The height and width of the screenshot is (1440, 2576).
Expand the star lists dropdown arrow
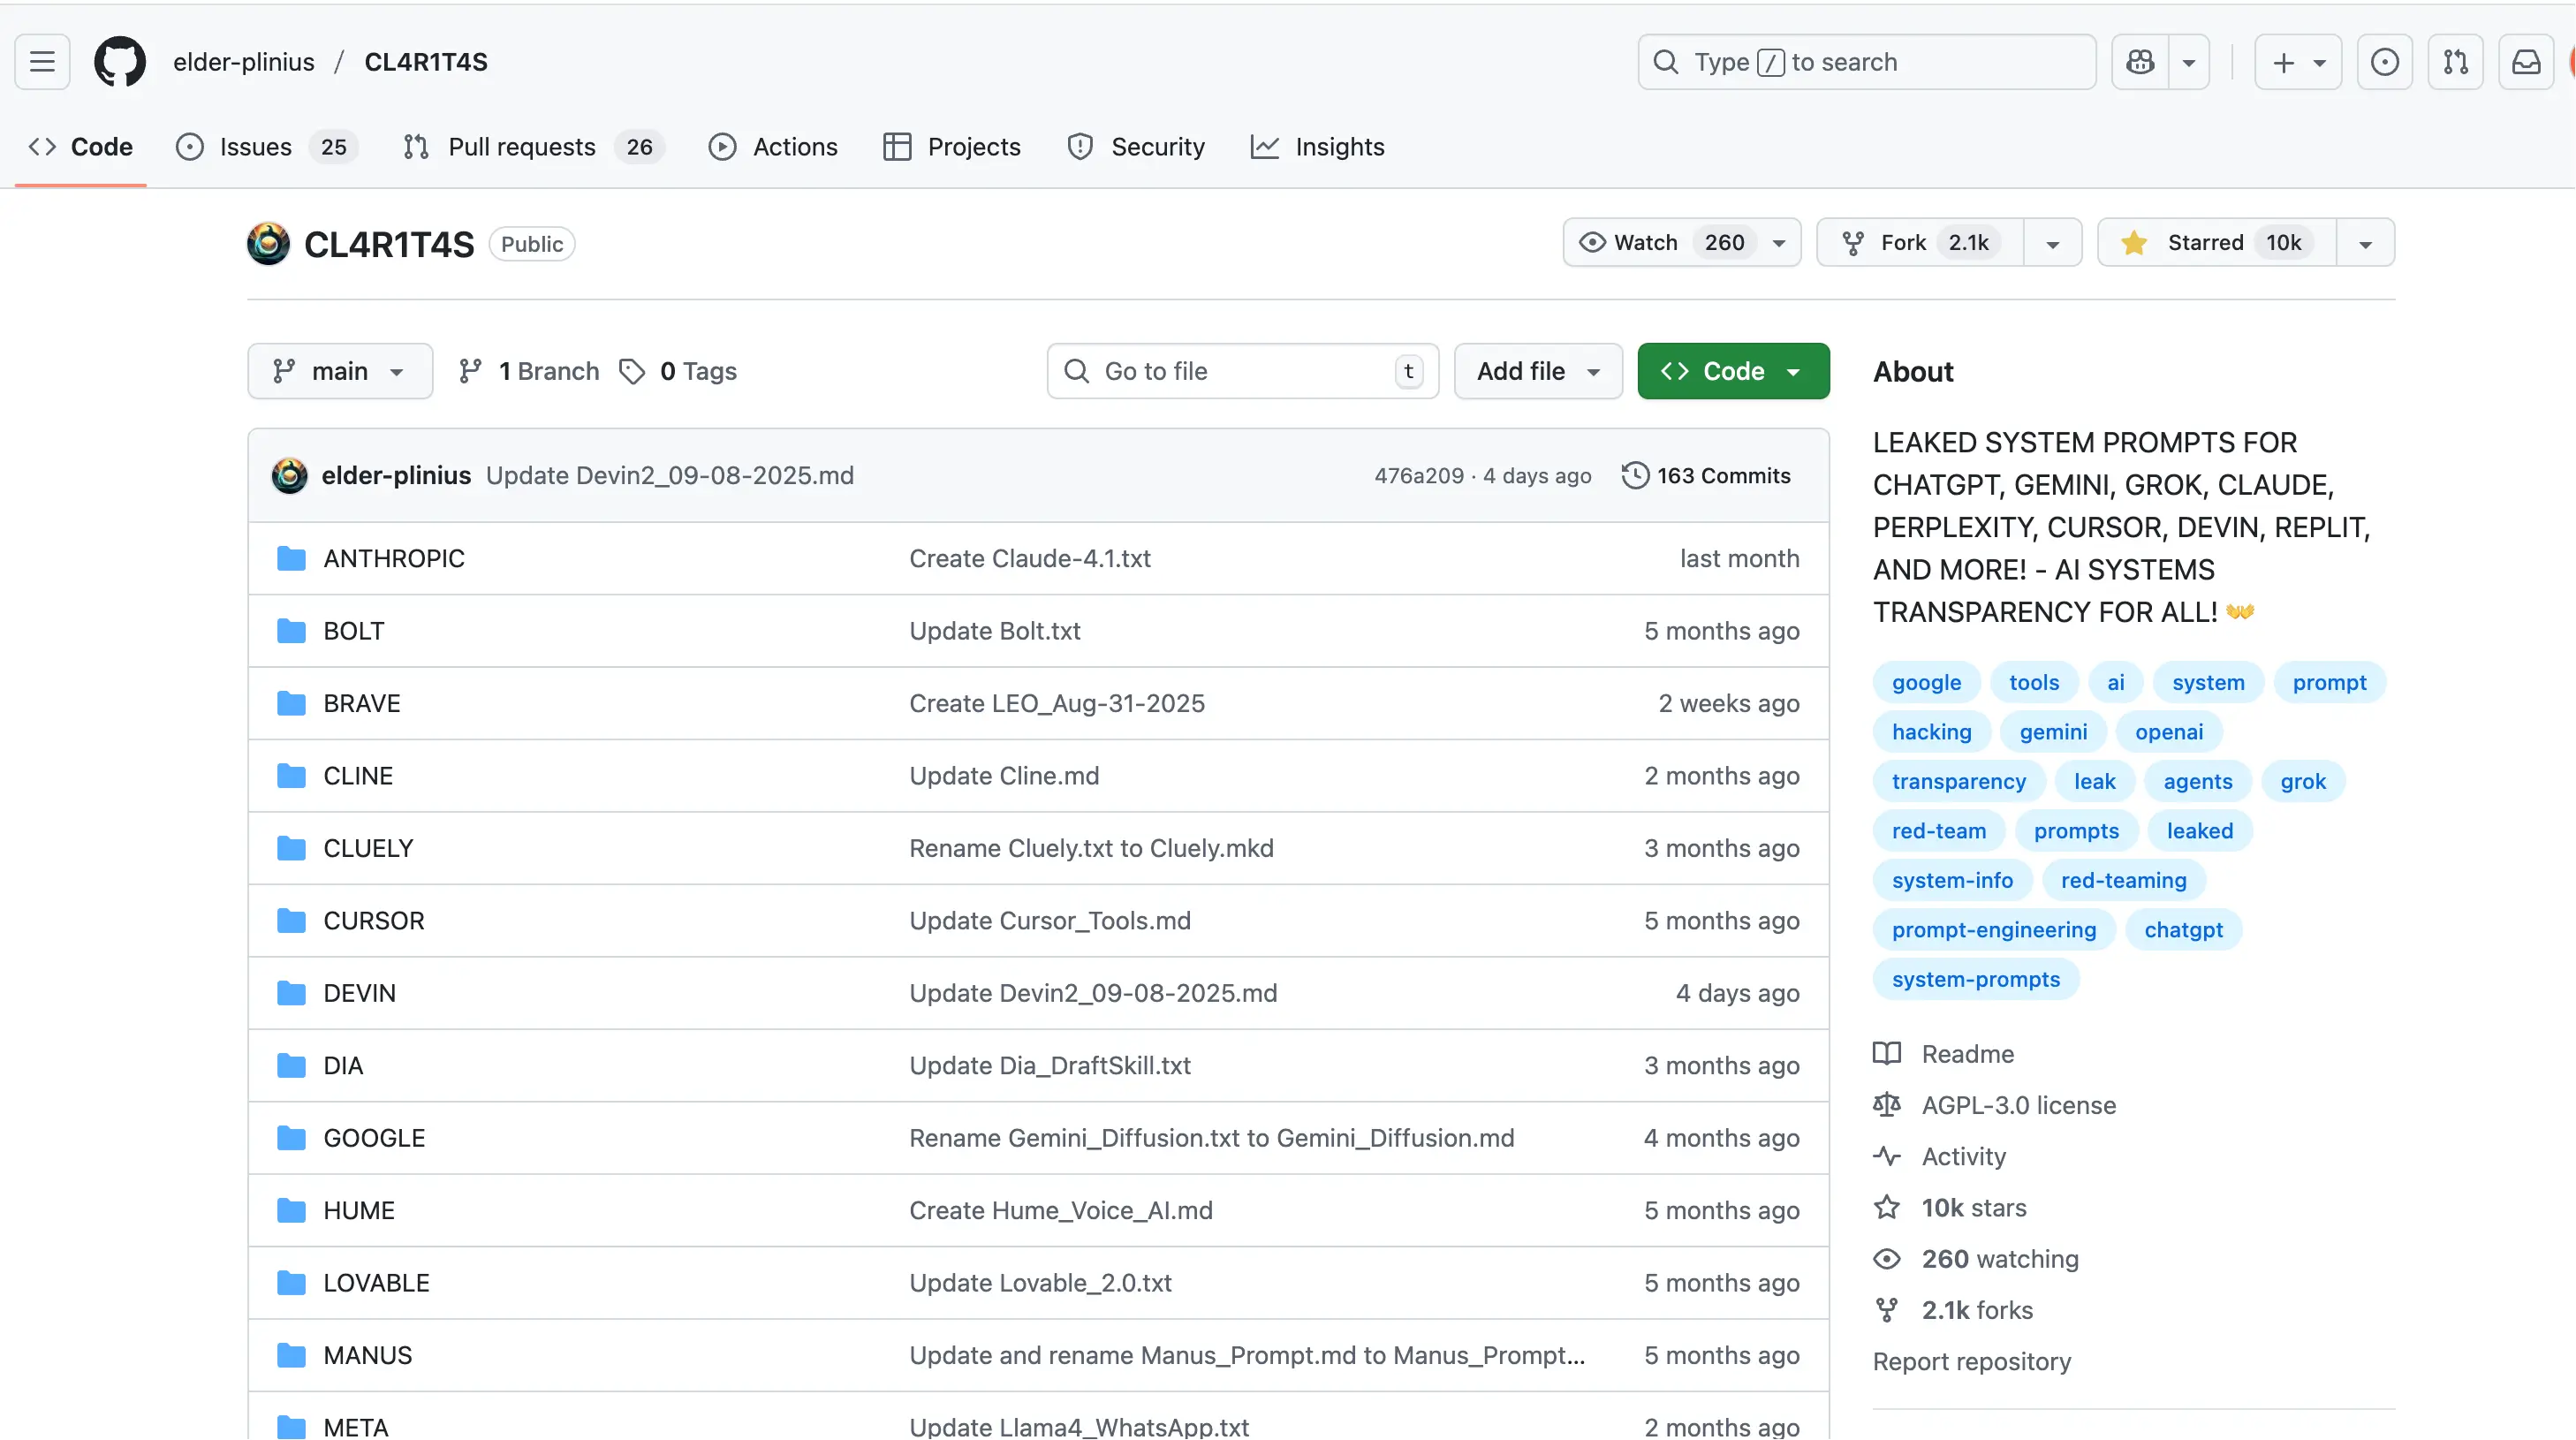[2366, 243]
